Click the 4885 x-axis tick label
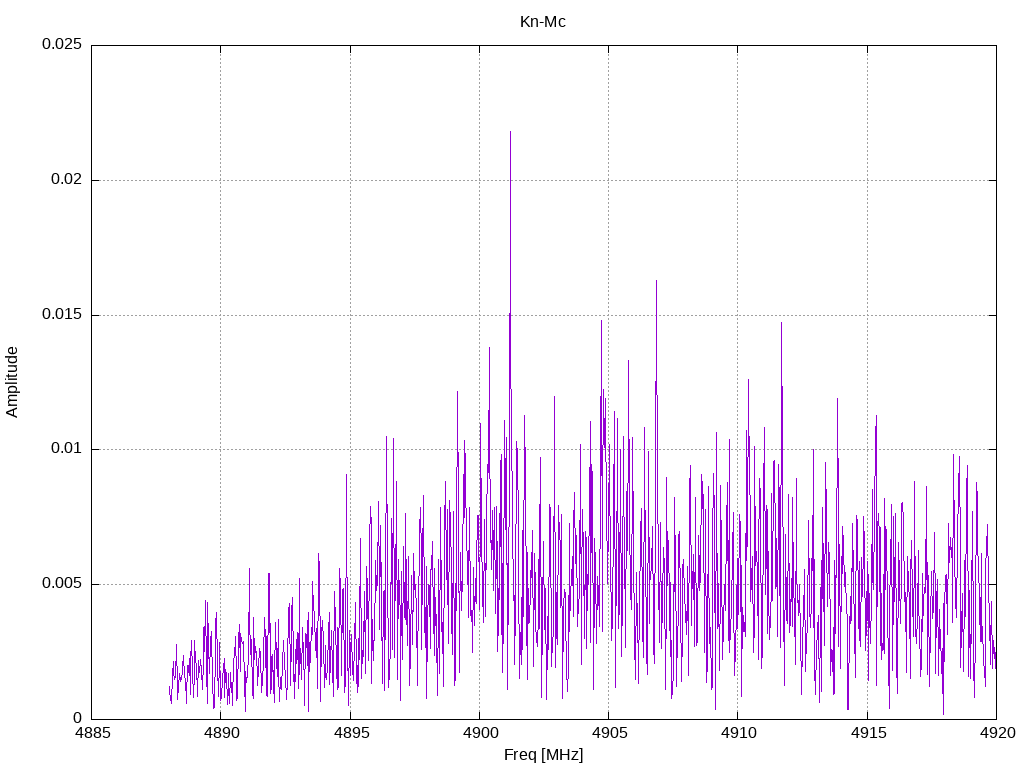 (92, 734)
